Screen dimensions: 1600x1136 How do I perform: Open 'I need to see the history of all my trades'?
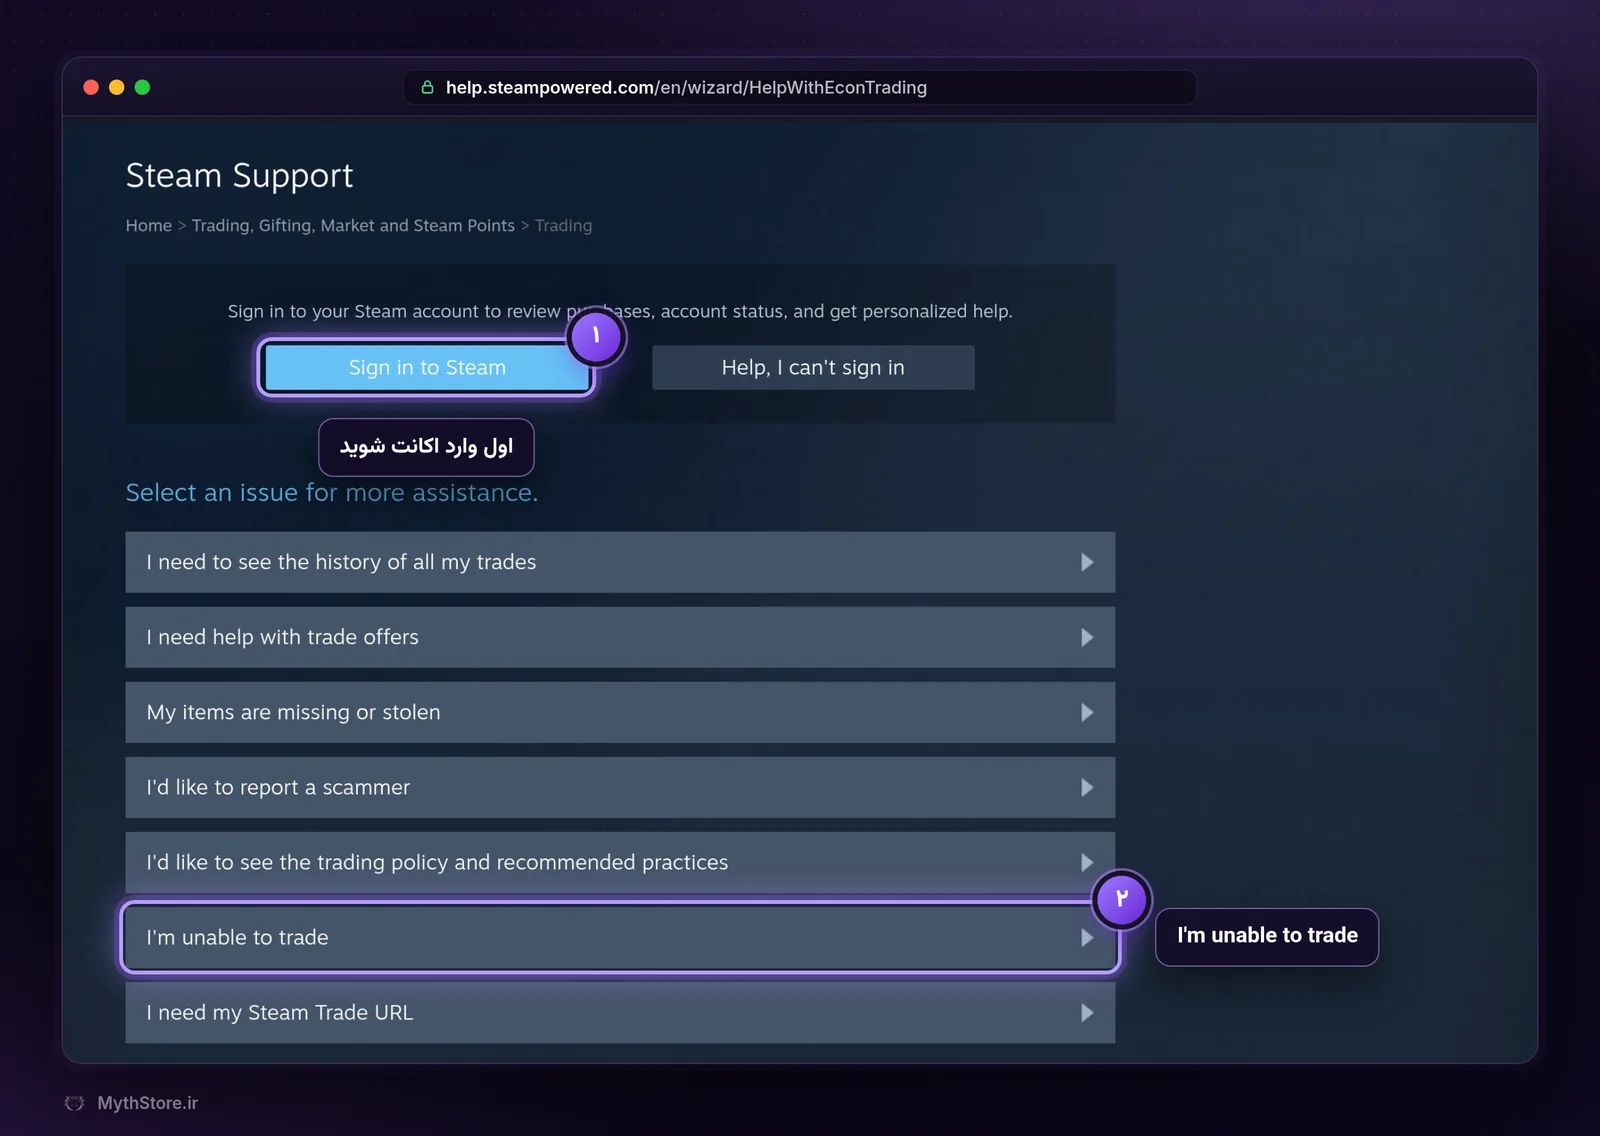tap(620, 562)
